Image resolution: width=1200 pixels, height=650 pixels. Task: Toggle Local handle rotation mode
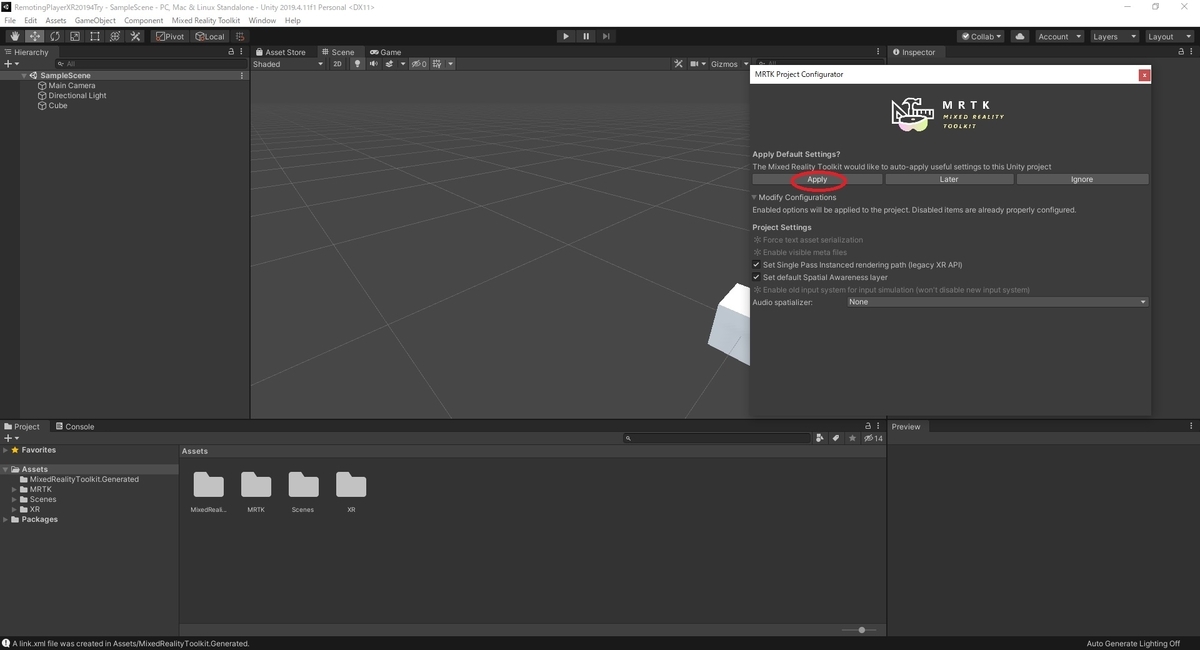point(210,37)
